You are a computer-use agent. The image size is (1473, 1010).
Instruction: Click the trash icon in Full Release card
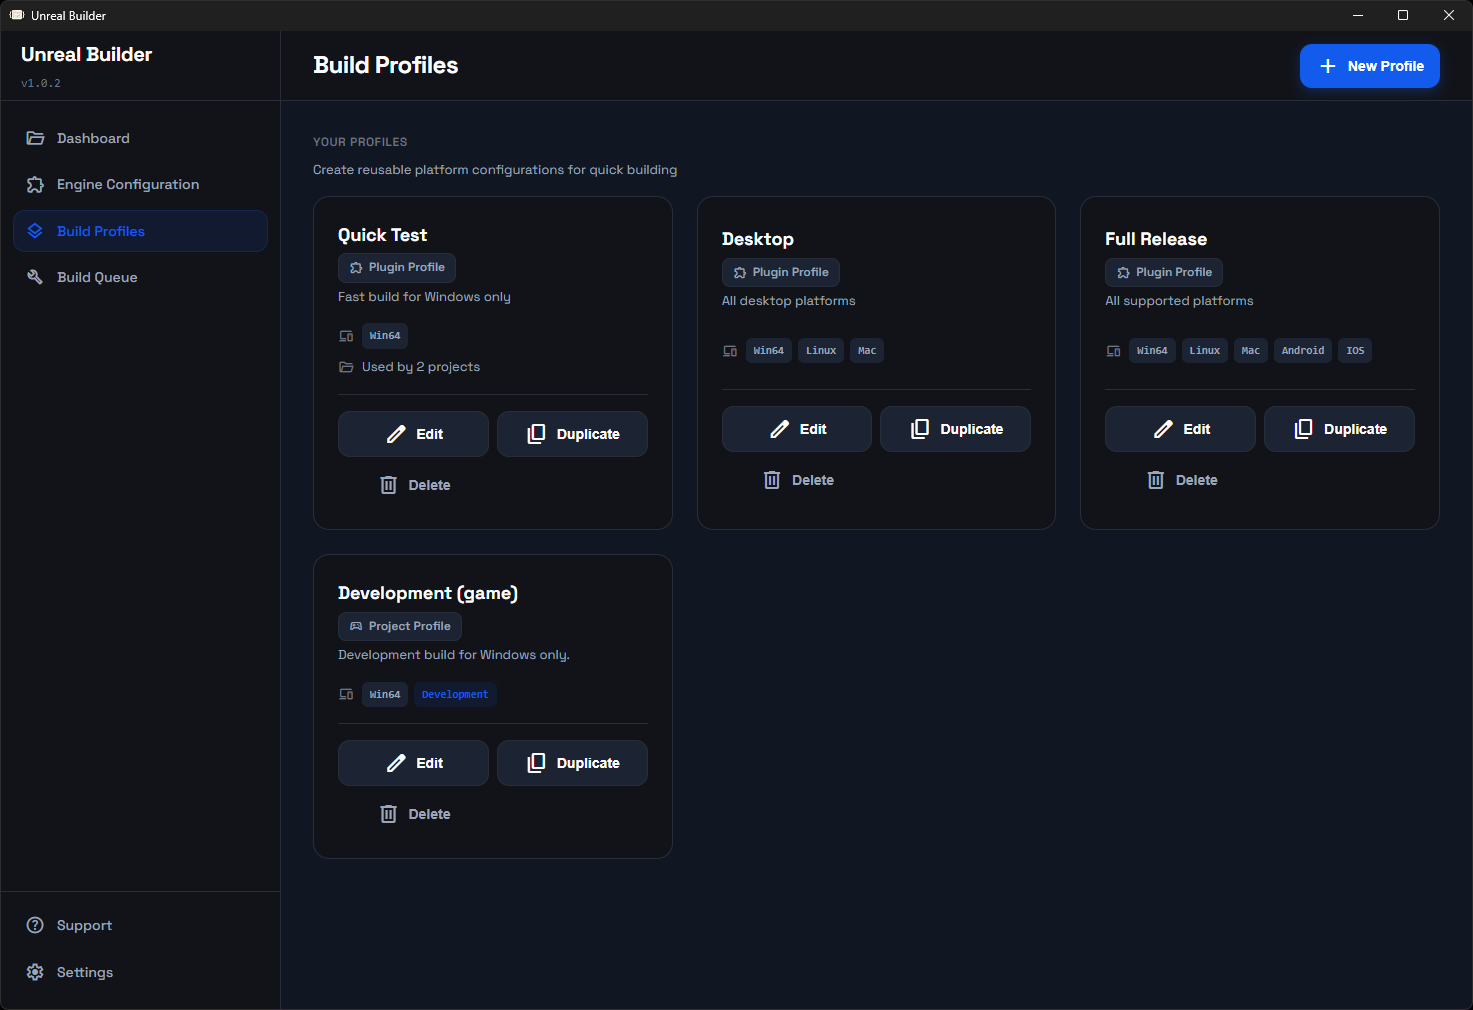[1156, 480]
